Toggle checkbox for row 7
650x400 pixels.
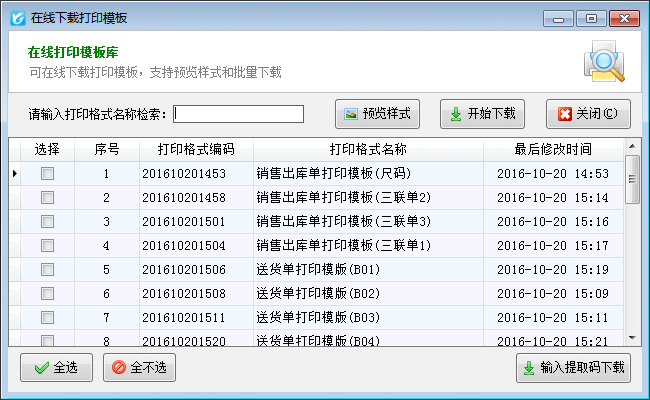47,317
